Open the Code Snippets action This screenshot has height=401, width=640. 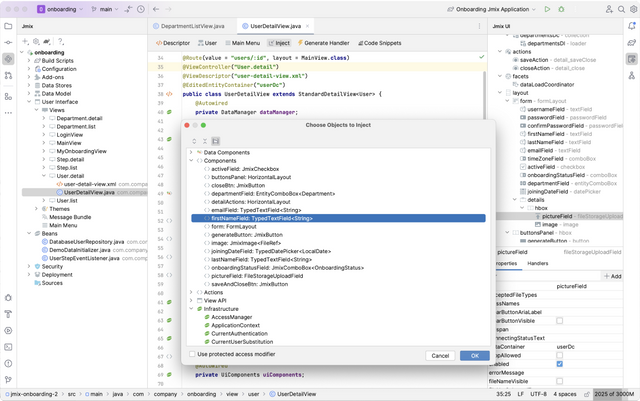coord(380,43)
